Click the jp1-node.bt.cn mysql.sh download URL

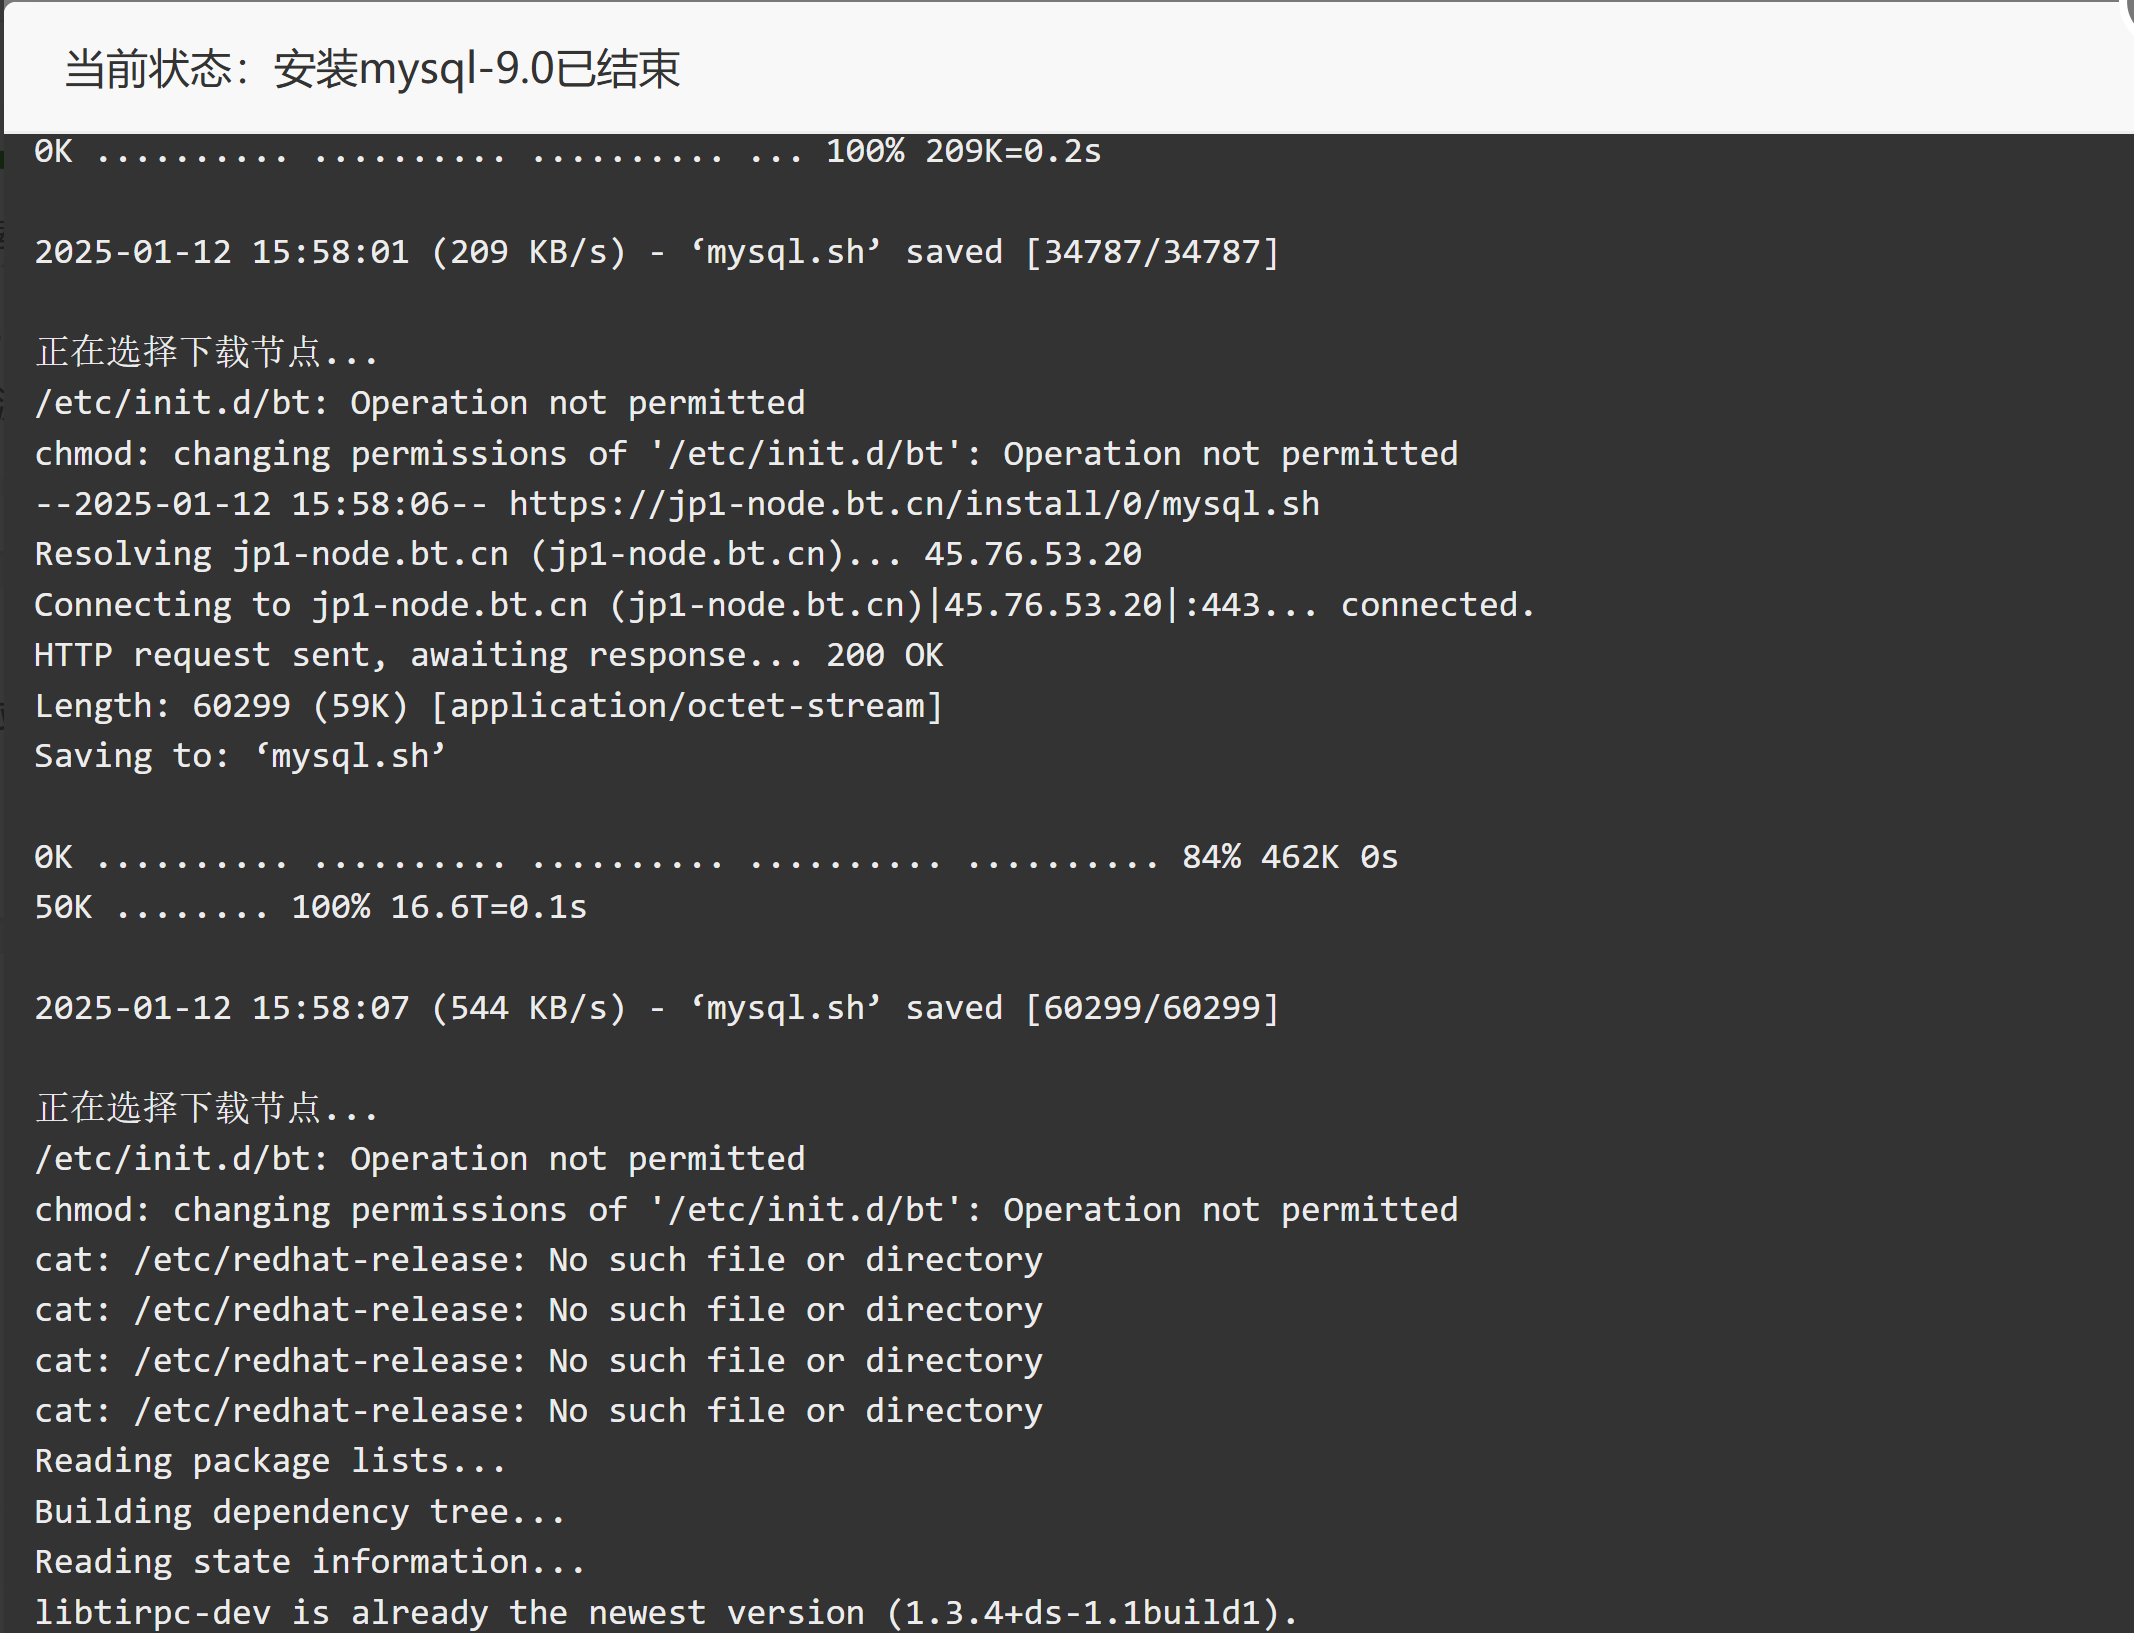[914, 503]
